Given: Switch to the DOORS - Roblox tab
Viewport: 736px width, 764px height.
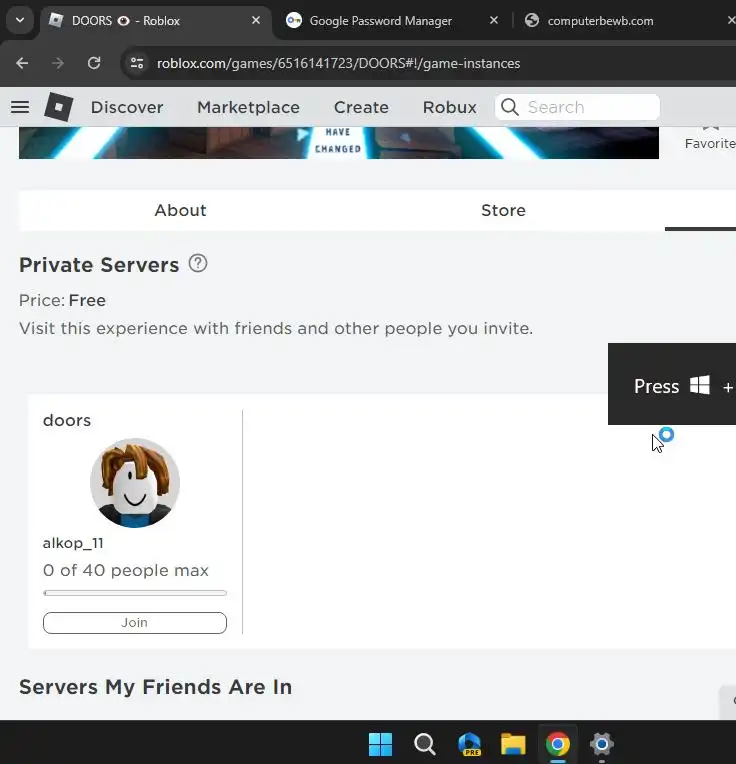Looking at the screenshot, I should [156, 21].
